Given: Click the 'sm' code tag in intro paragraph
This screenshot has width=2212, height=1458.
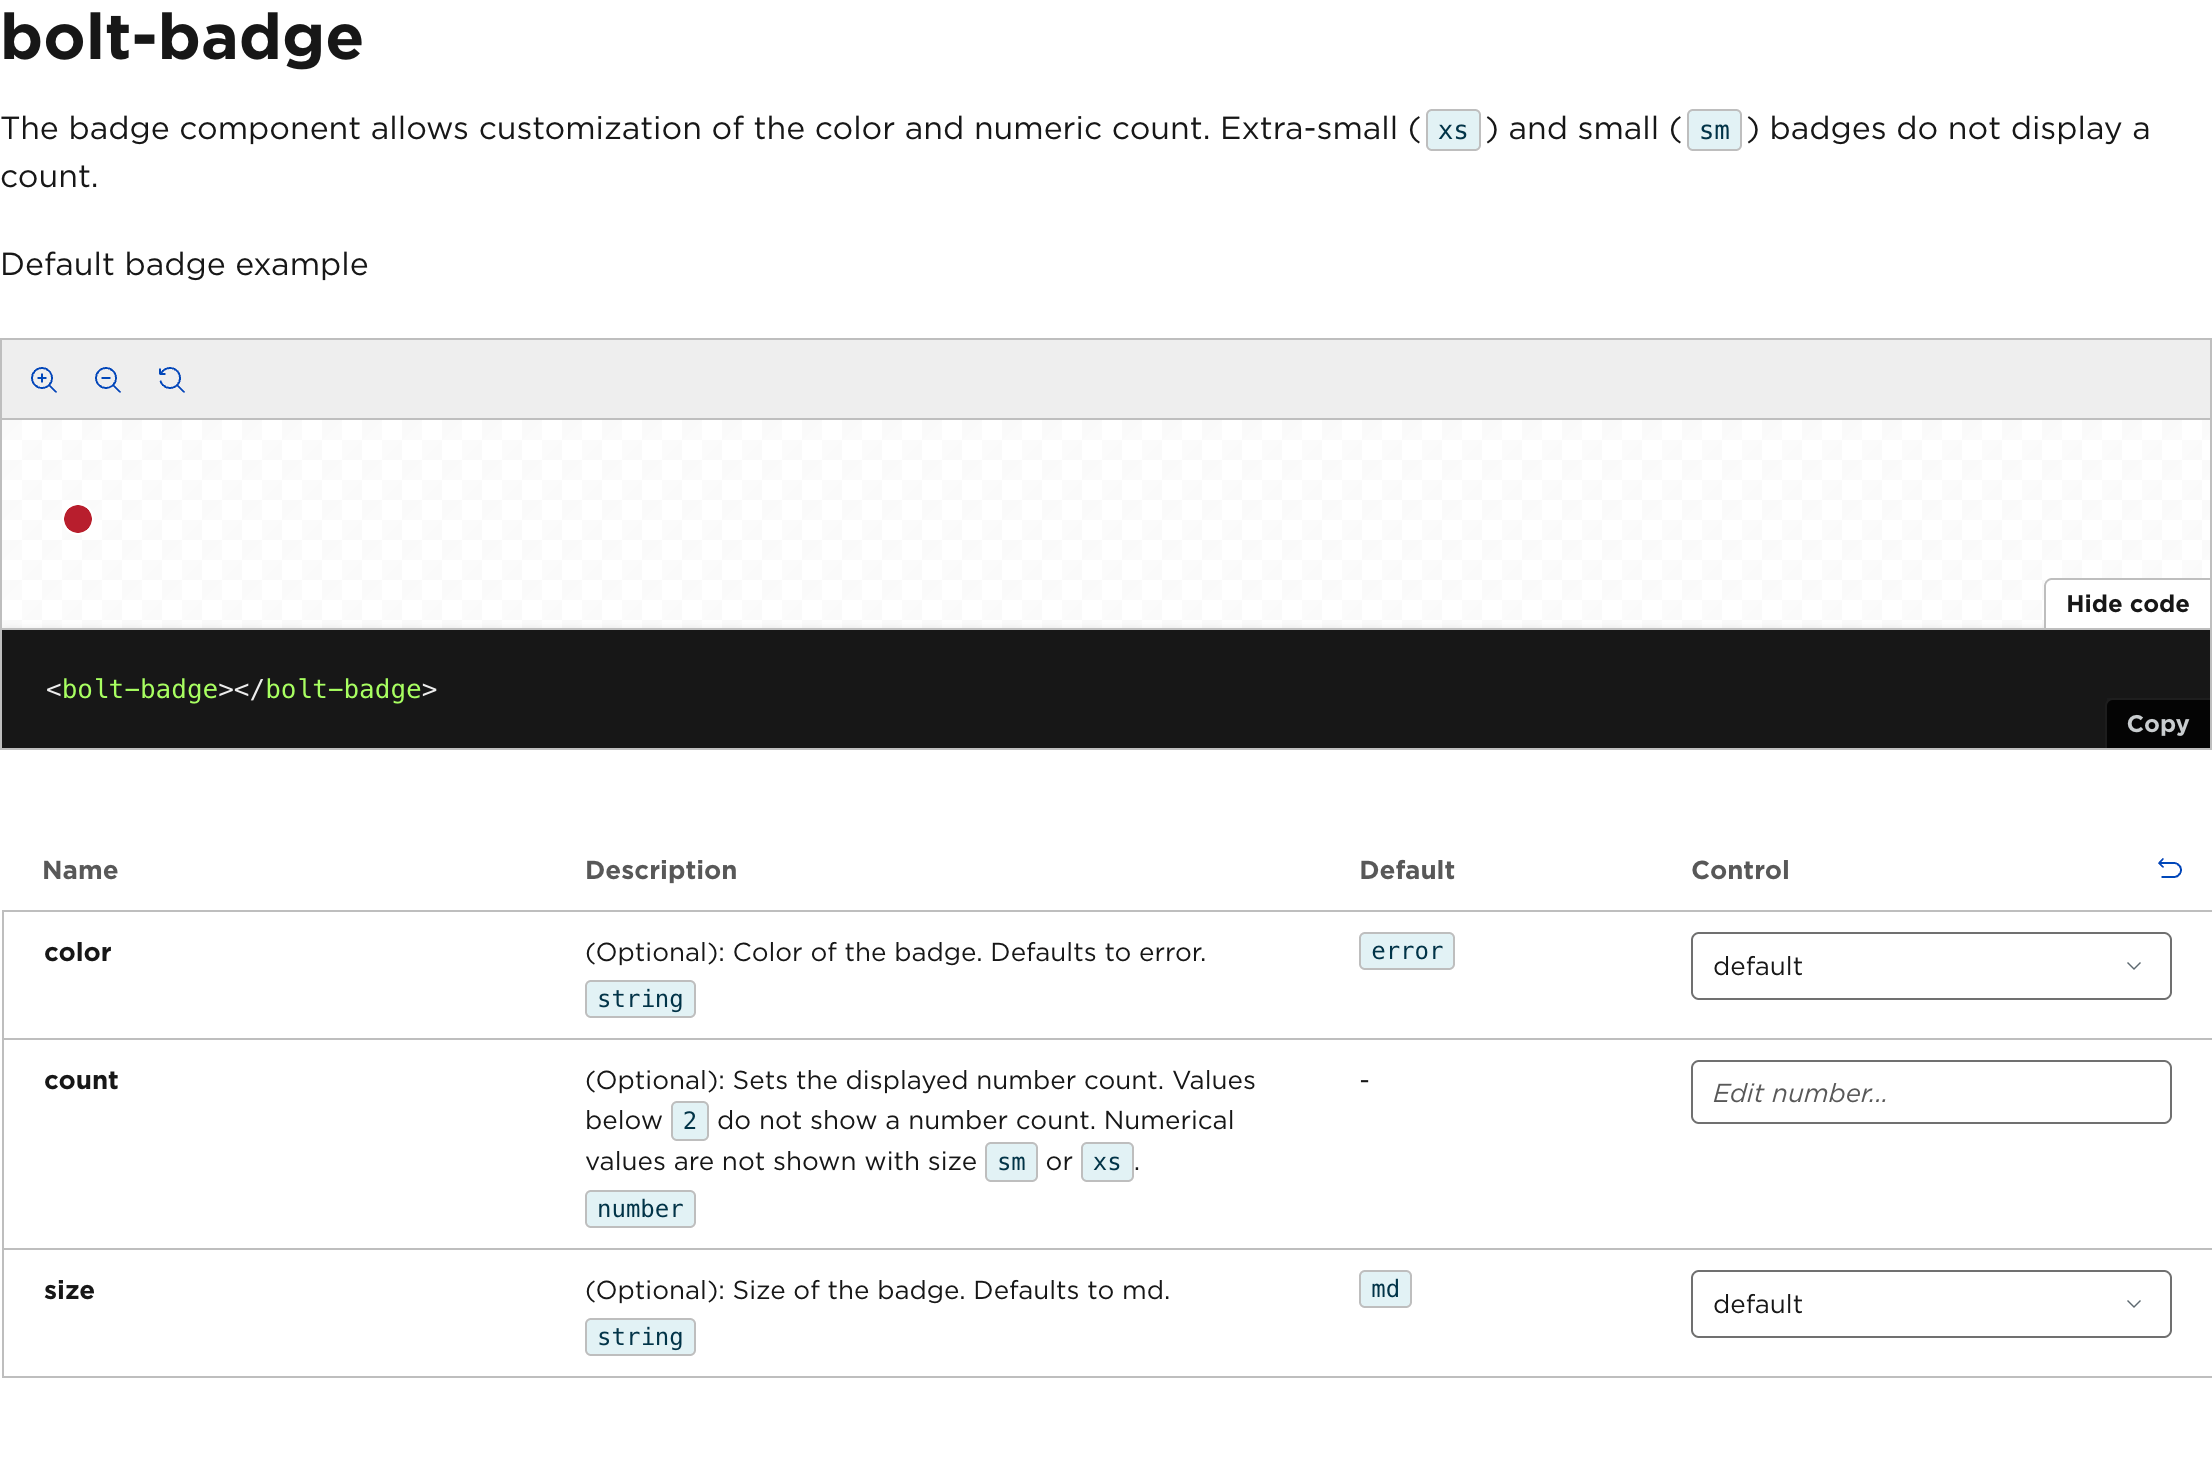Looking at the screenshot, I should 1714,130.
